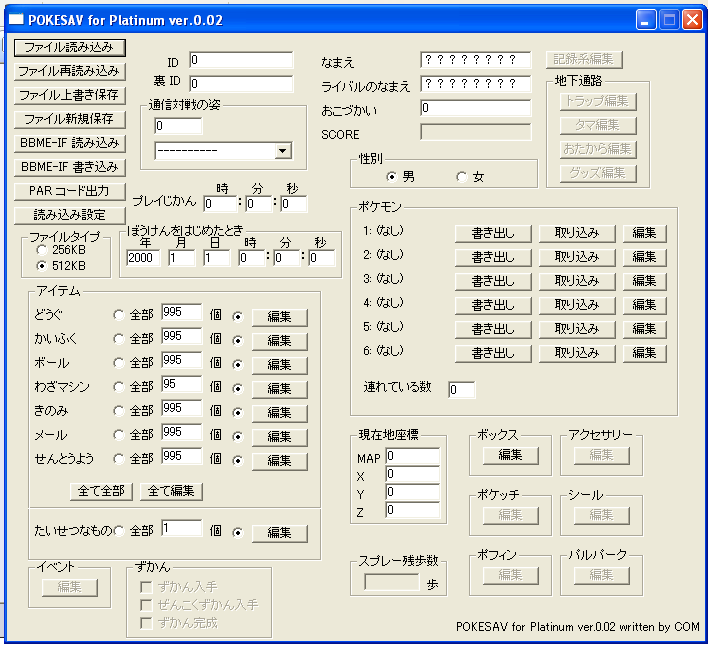Click BBME-IF 書き込み button
Screen dimensions: 708x645
[x=70, y=167]
